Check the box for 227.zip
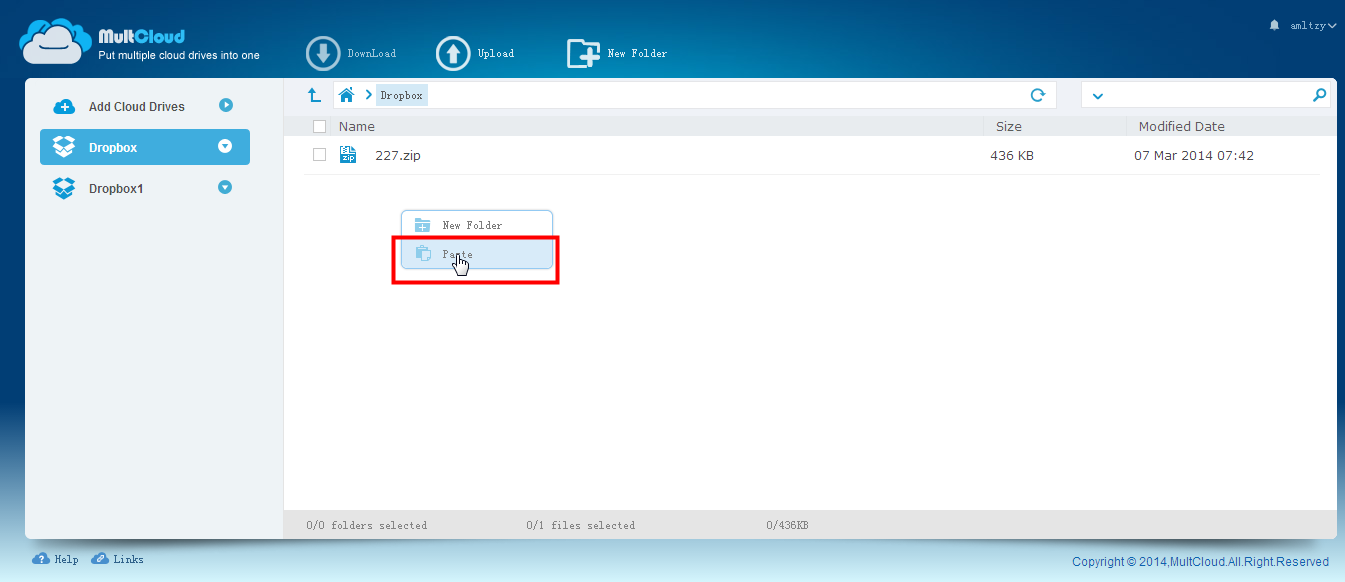Viewport: 1345px width, 582px height. click(319, 155)
